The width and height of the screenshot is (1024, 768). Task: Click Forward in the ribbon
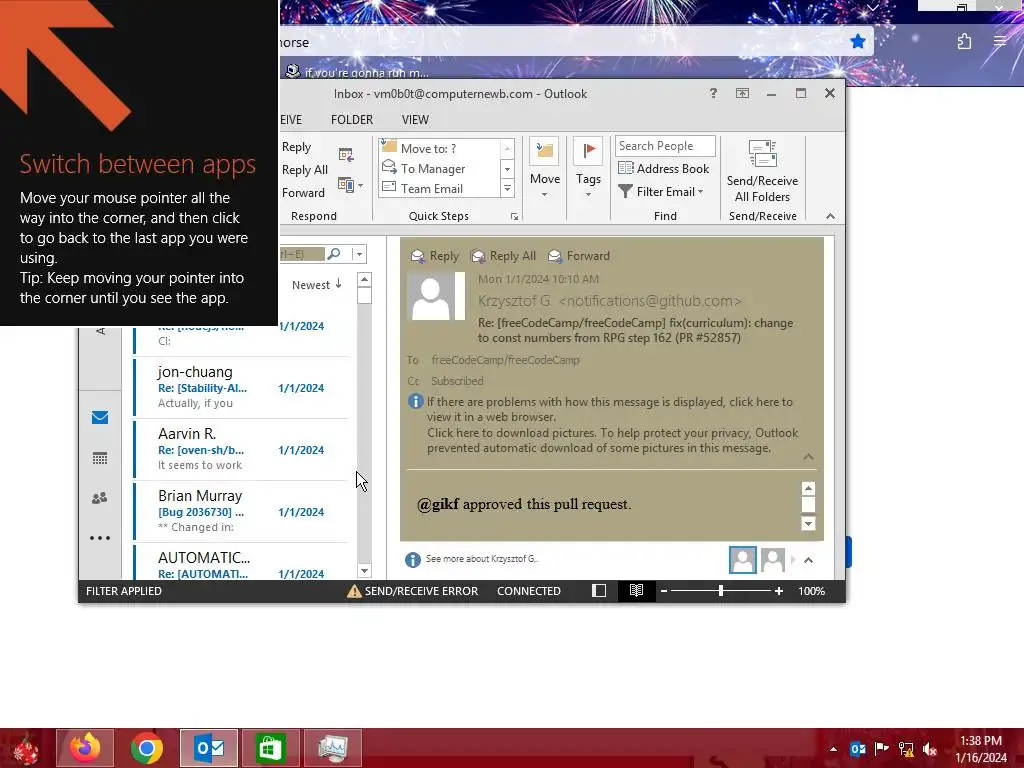click(x=303, y=193)
